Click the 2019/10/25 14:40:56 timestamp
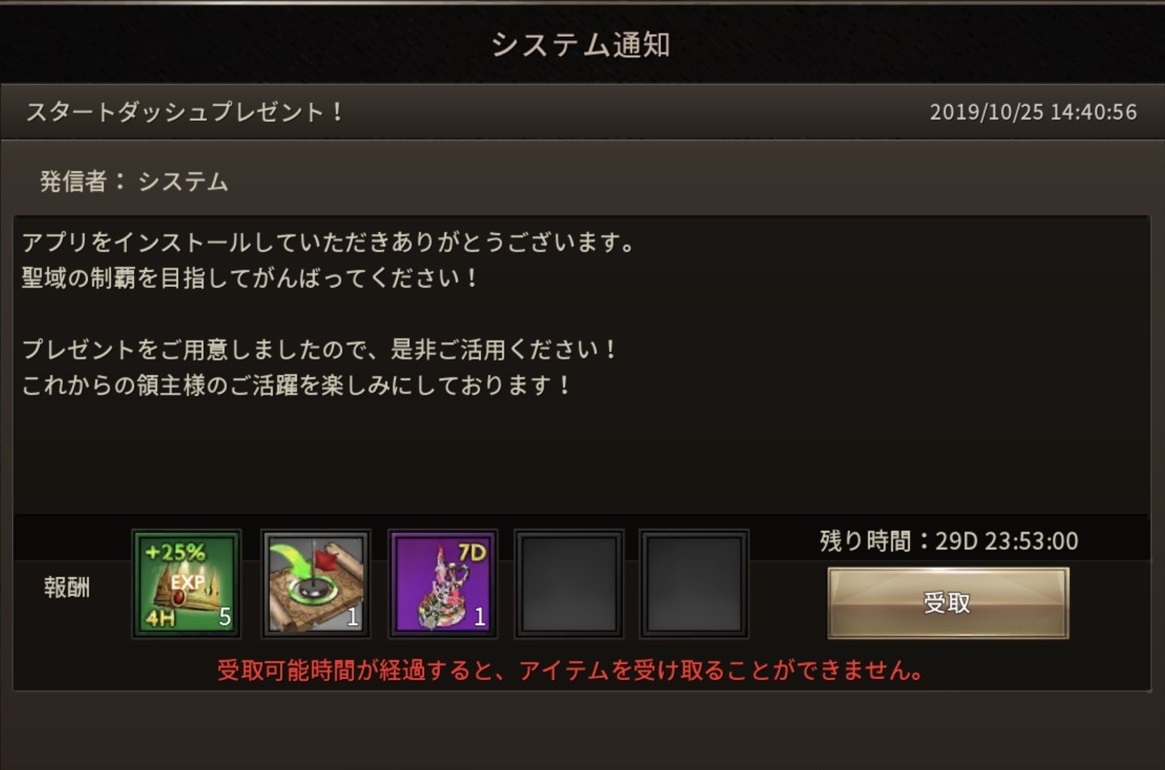The image size is (1165, 770). point(1033,112)
